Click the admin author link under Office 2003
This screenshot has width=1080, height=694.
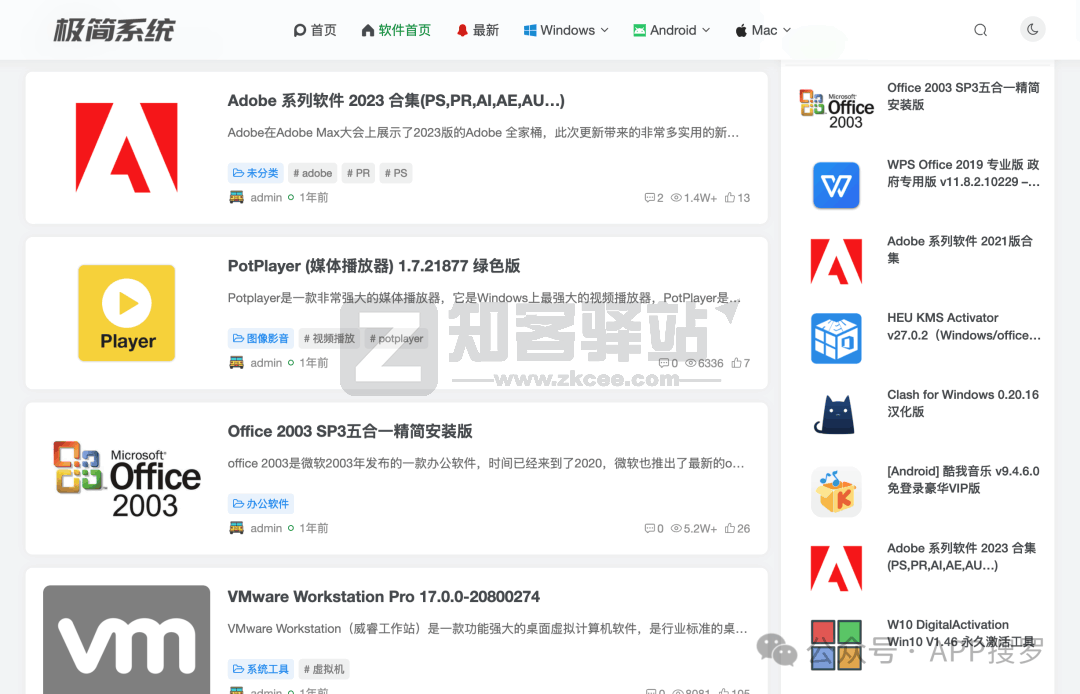(x=266, y=528)
